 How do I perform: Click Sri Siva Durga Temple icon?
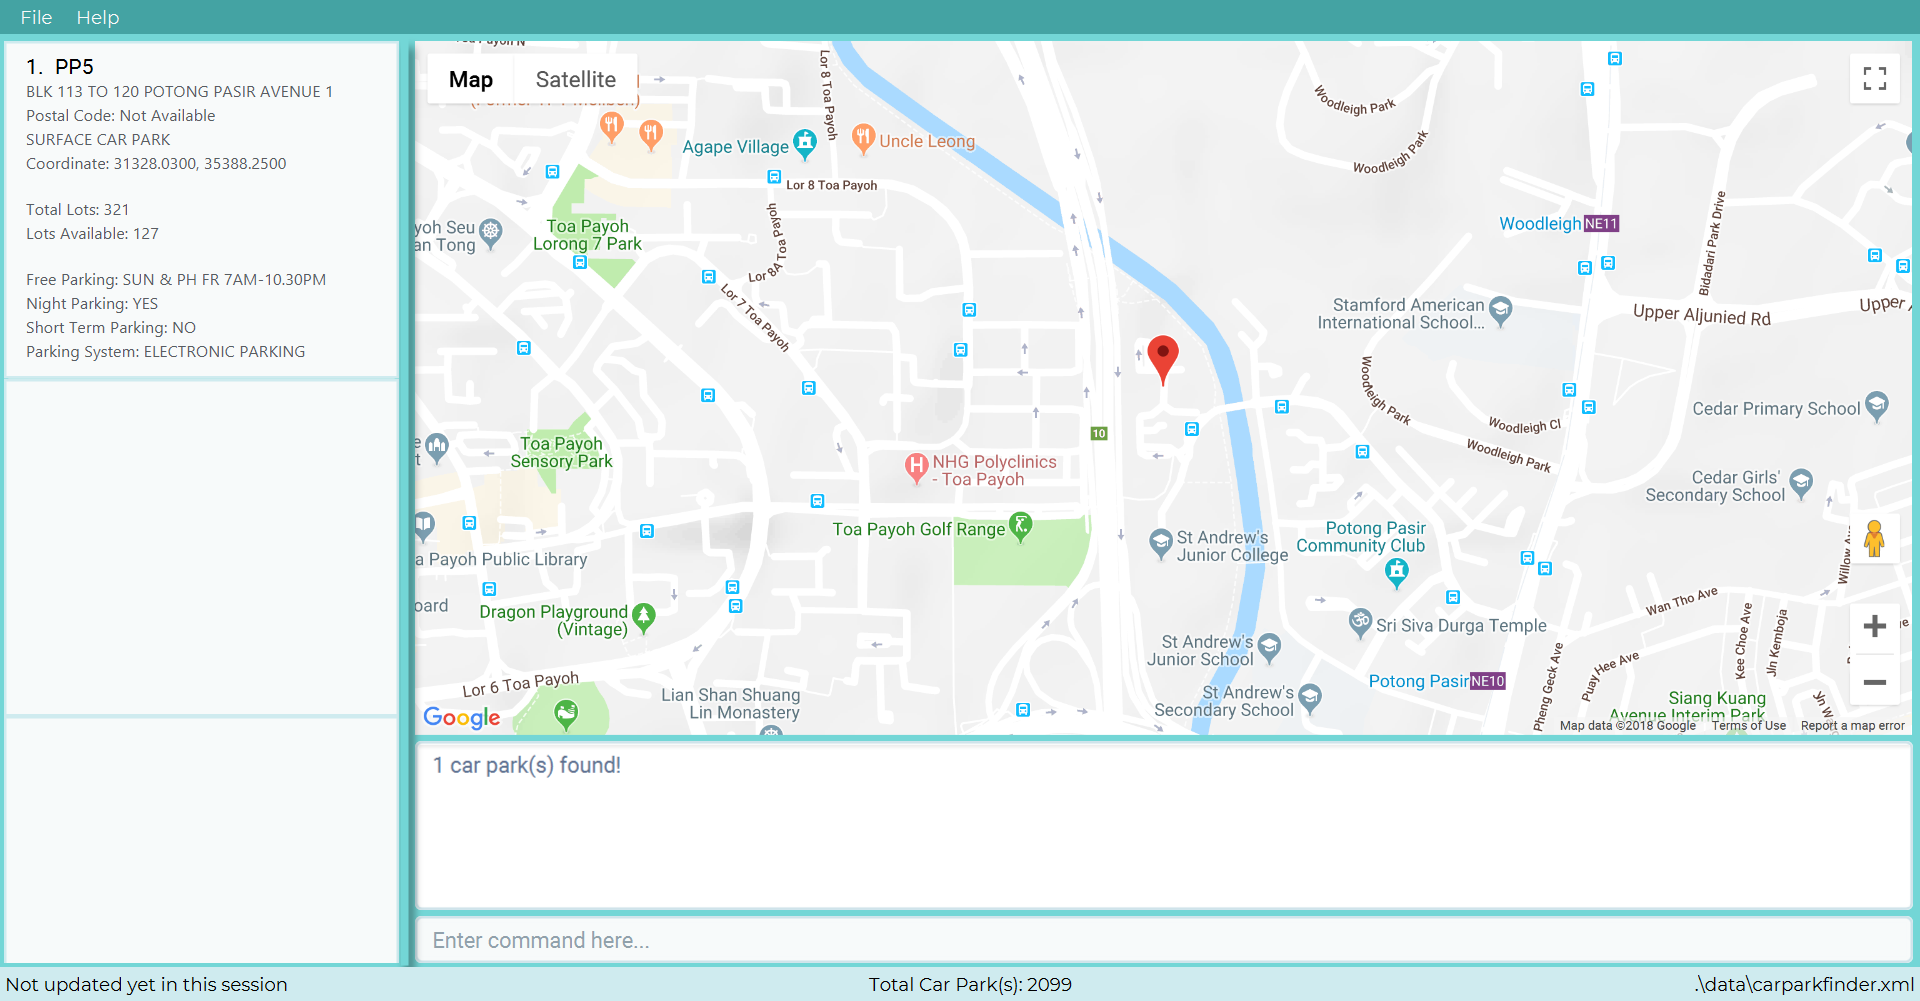[x=1360, y=623]
